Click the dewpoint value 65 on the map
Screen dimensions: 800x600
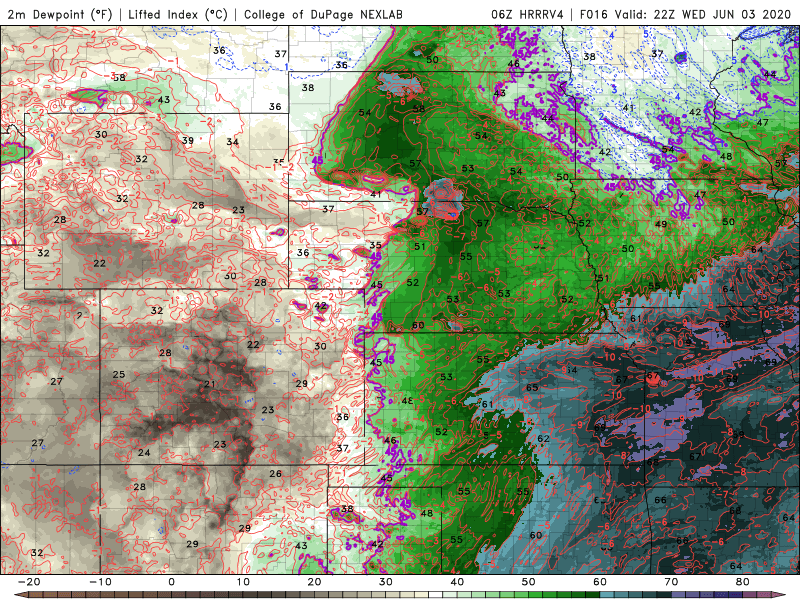click(x=532, y=387)
